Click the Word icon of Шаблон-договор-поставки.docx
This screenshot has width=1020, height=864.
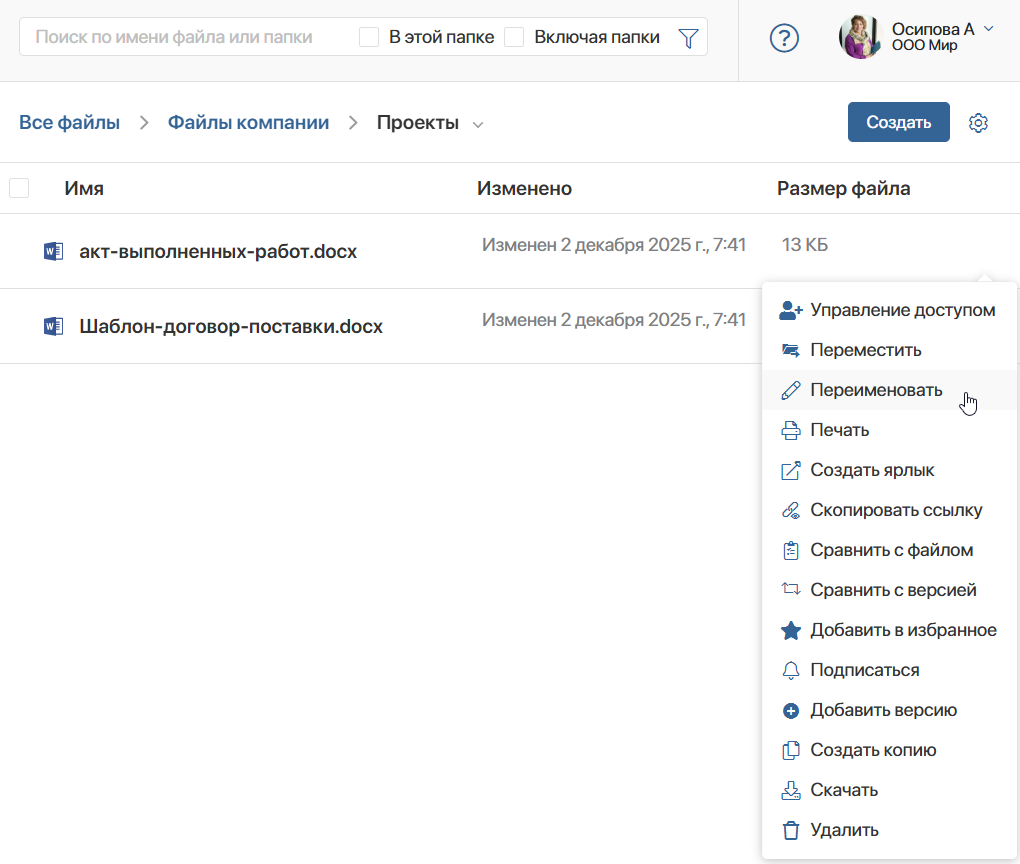pos(53,326)
